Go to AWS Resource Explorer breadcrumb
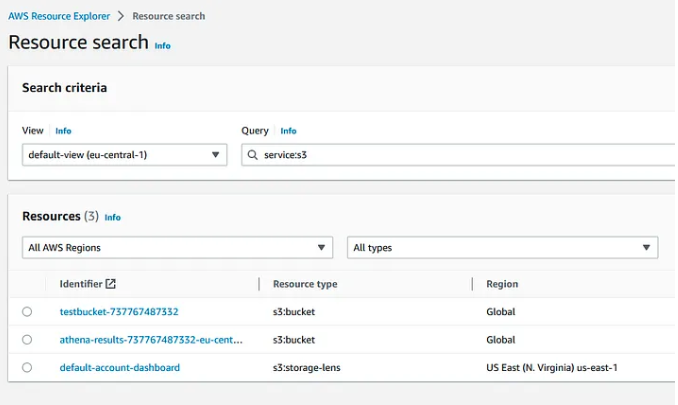 pyautogui.click(x=59, y=16)
